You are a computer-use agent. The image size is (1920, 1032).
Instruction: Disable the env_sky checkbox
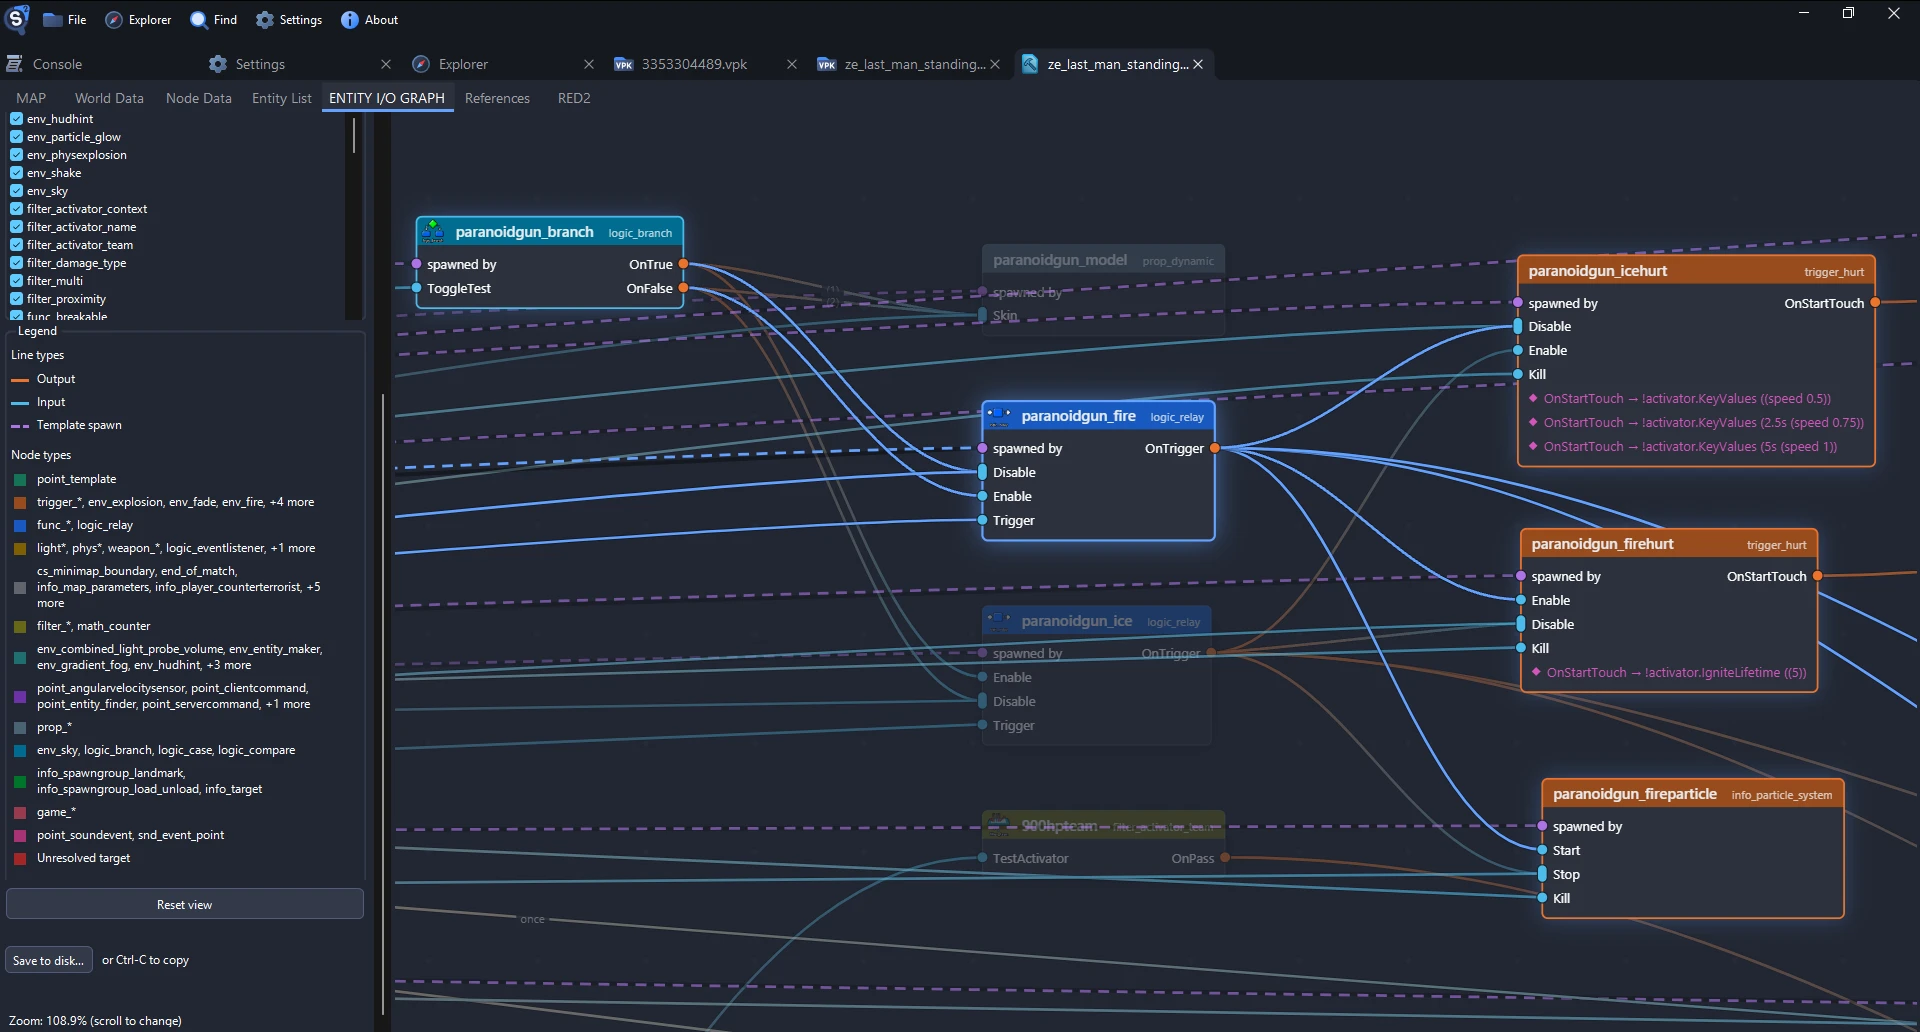(x=16, y=191)
